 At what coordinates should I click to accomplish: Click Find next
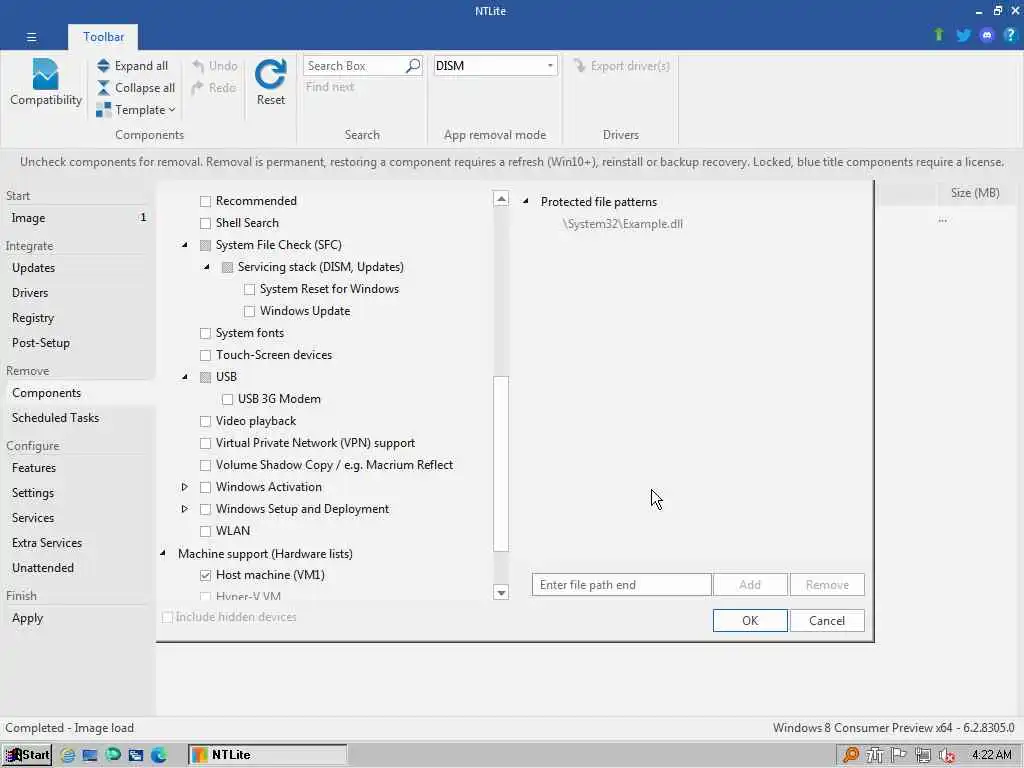click(x=330, y=87)
